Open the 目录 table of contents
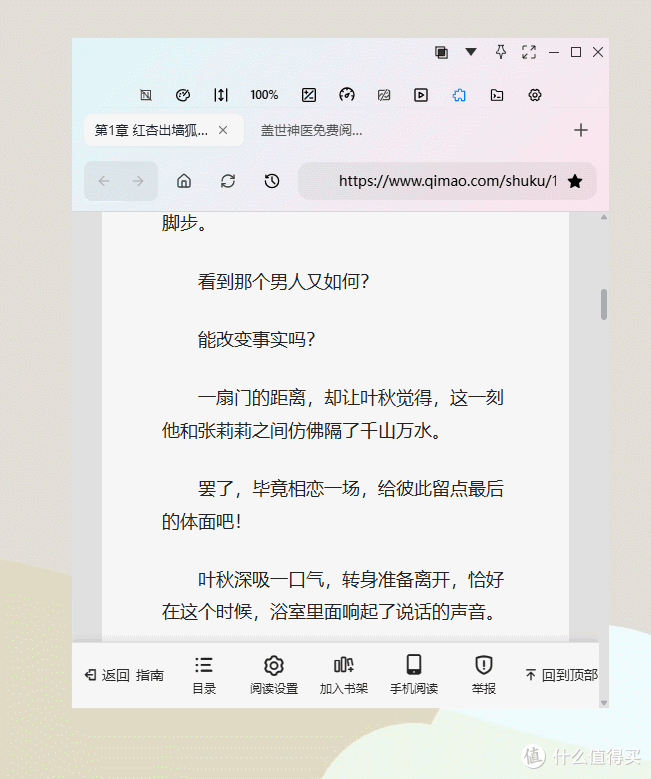The height and width of the screenshot is (779, 651). point(204,675)
